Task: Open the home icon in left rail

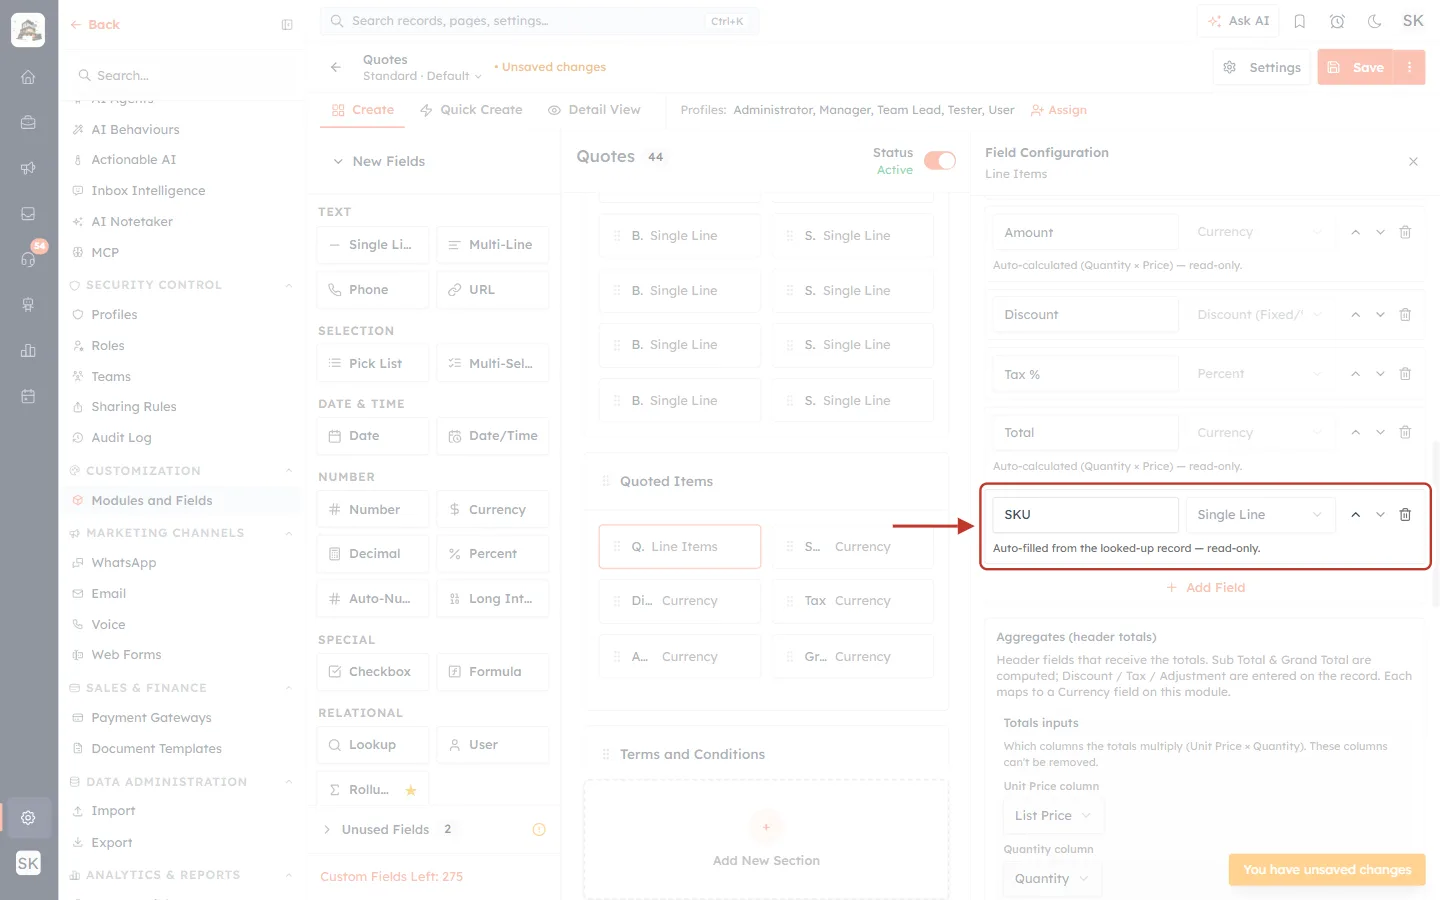Action: click(28, 77)
